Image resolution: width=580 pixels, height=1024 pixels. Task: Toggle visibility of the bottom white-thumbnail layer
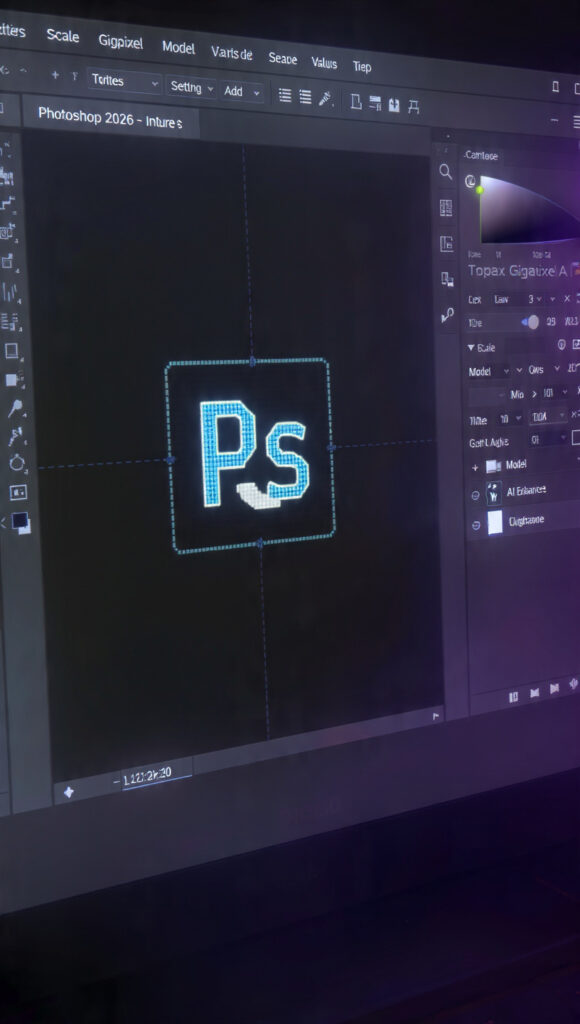[476, 525]
